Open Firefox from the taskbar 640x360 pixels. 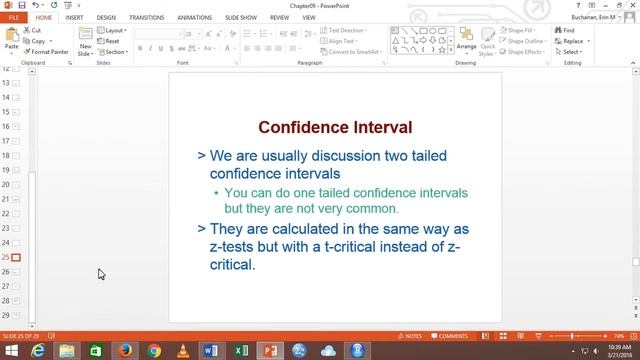(125, 351)
